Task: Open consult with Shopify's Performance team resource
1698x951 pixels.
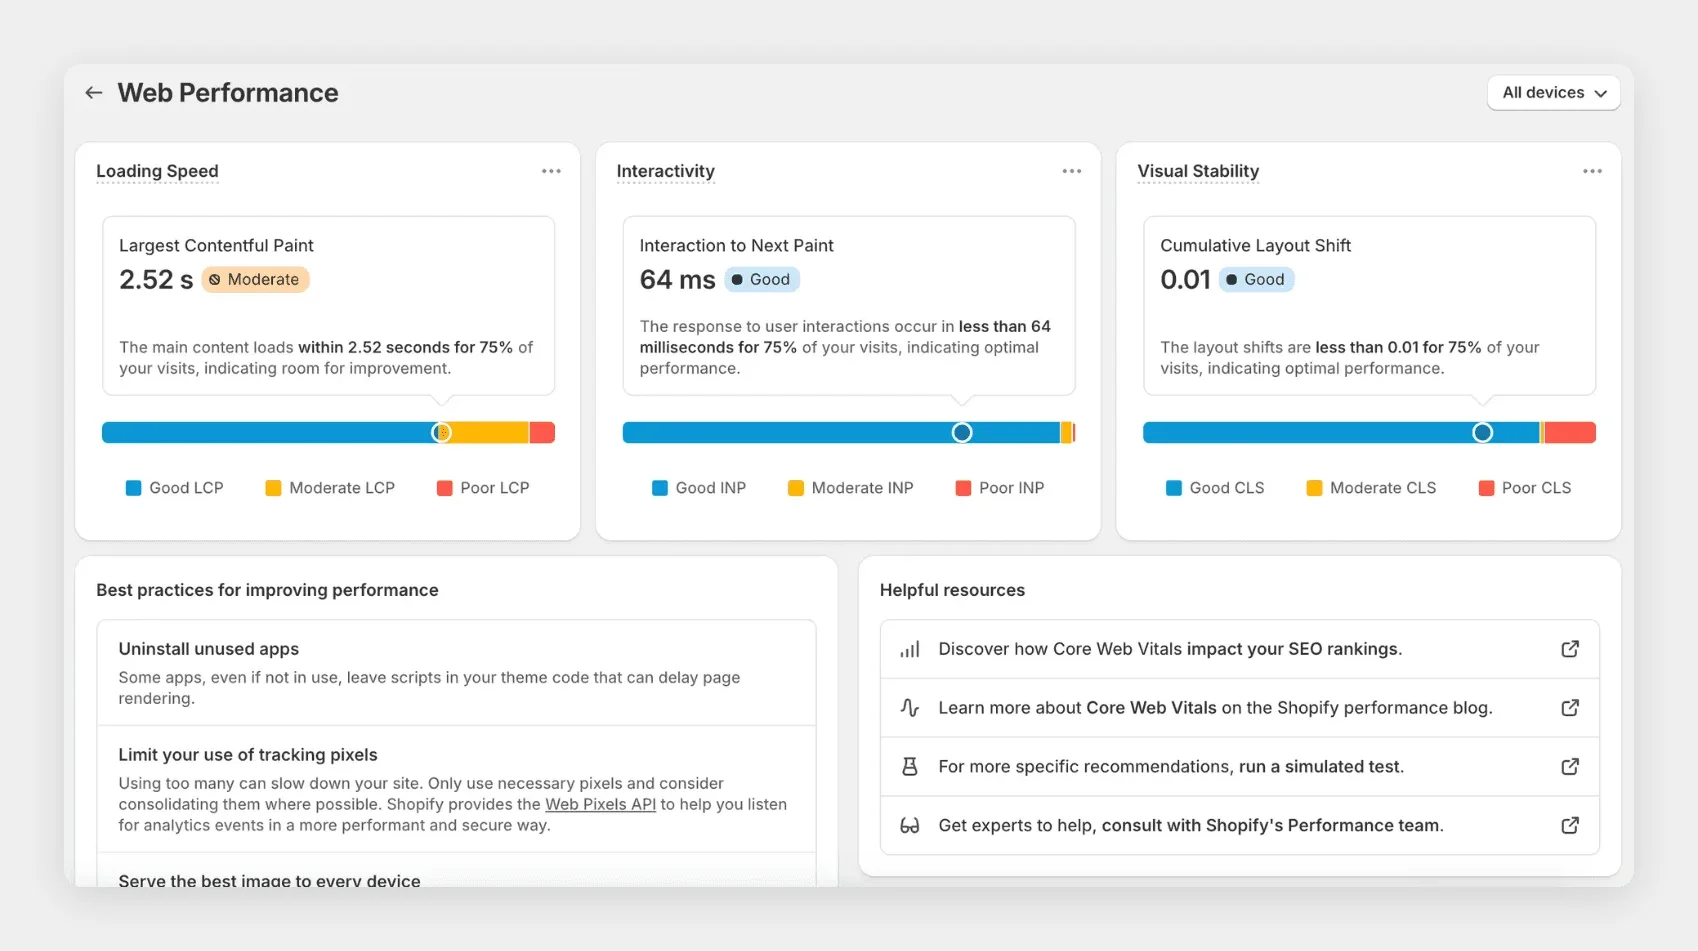Action: point(1240,826)
